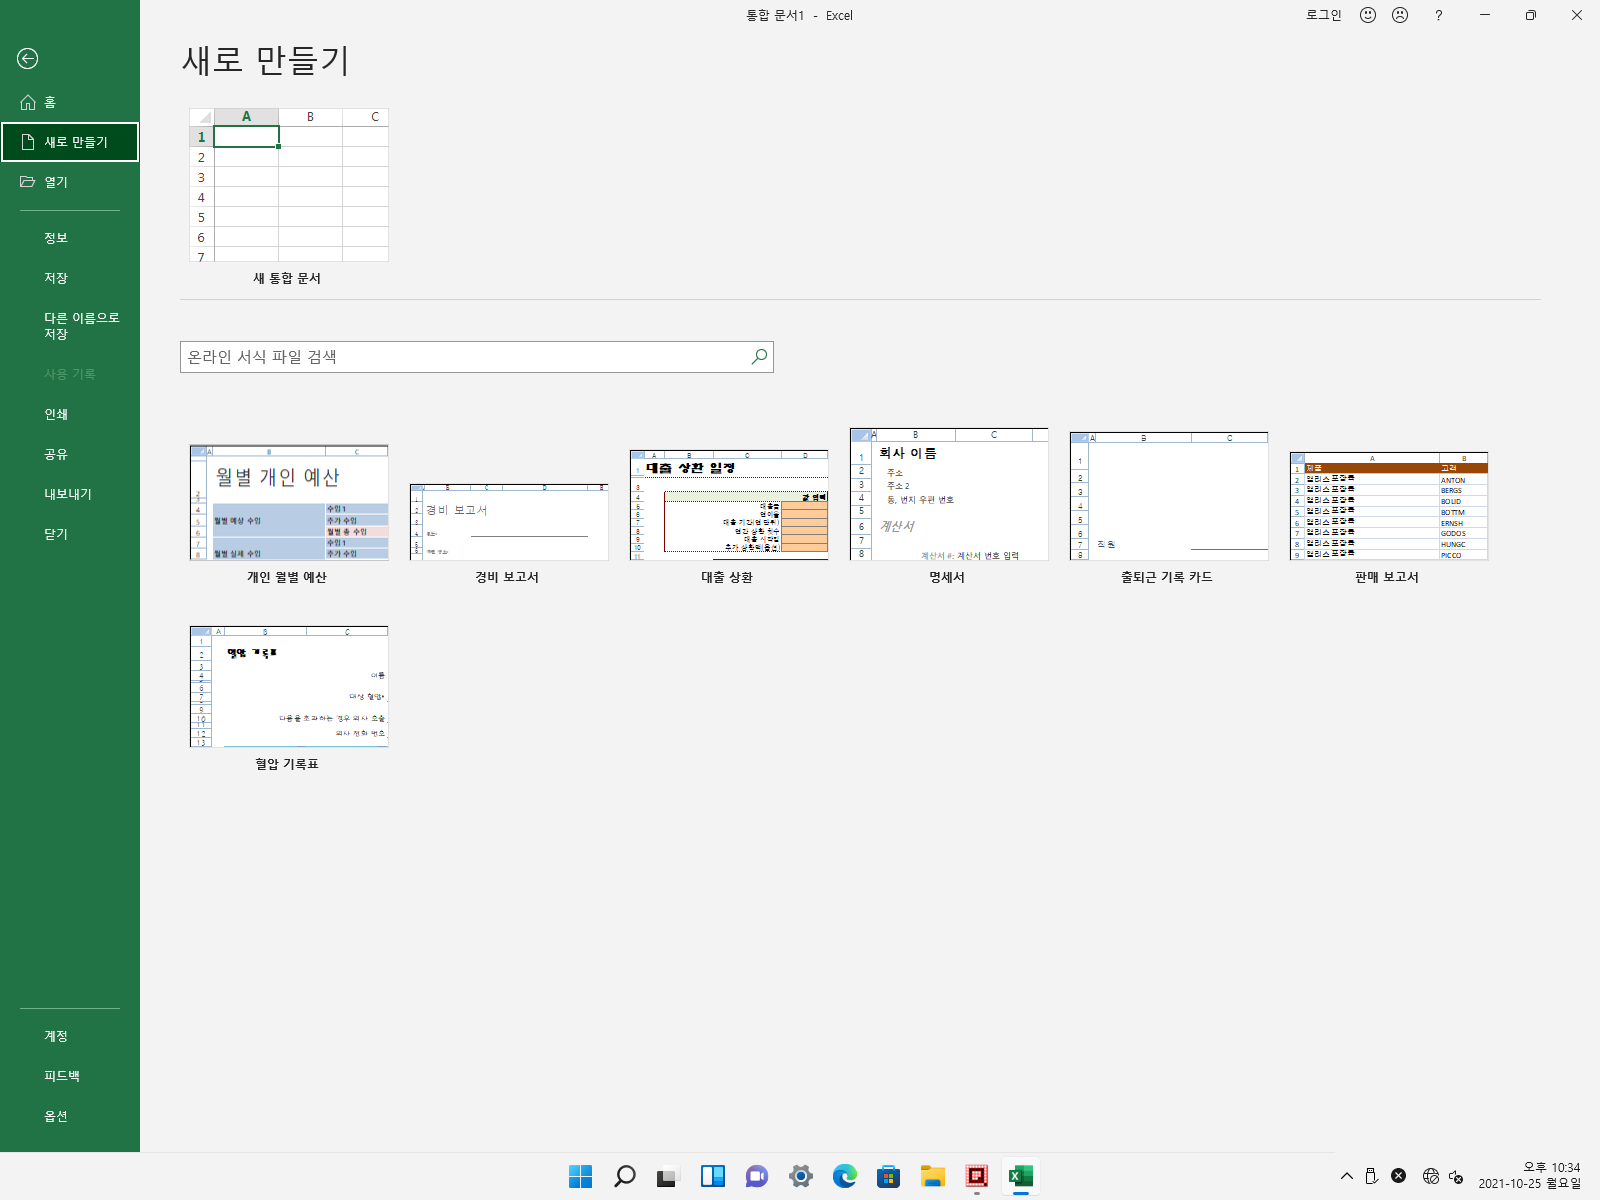Click the clock and date in the taskbar
1600x1200 pixels.
pos(1530,1176)
